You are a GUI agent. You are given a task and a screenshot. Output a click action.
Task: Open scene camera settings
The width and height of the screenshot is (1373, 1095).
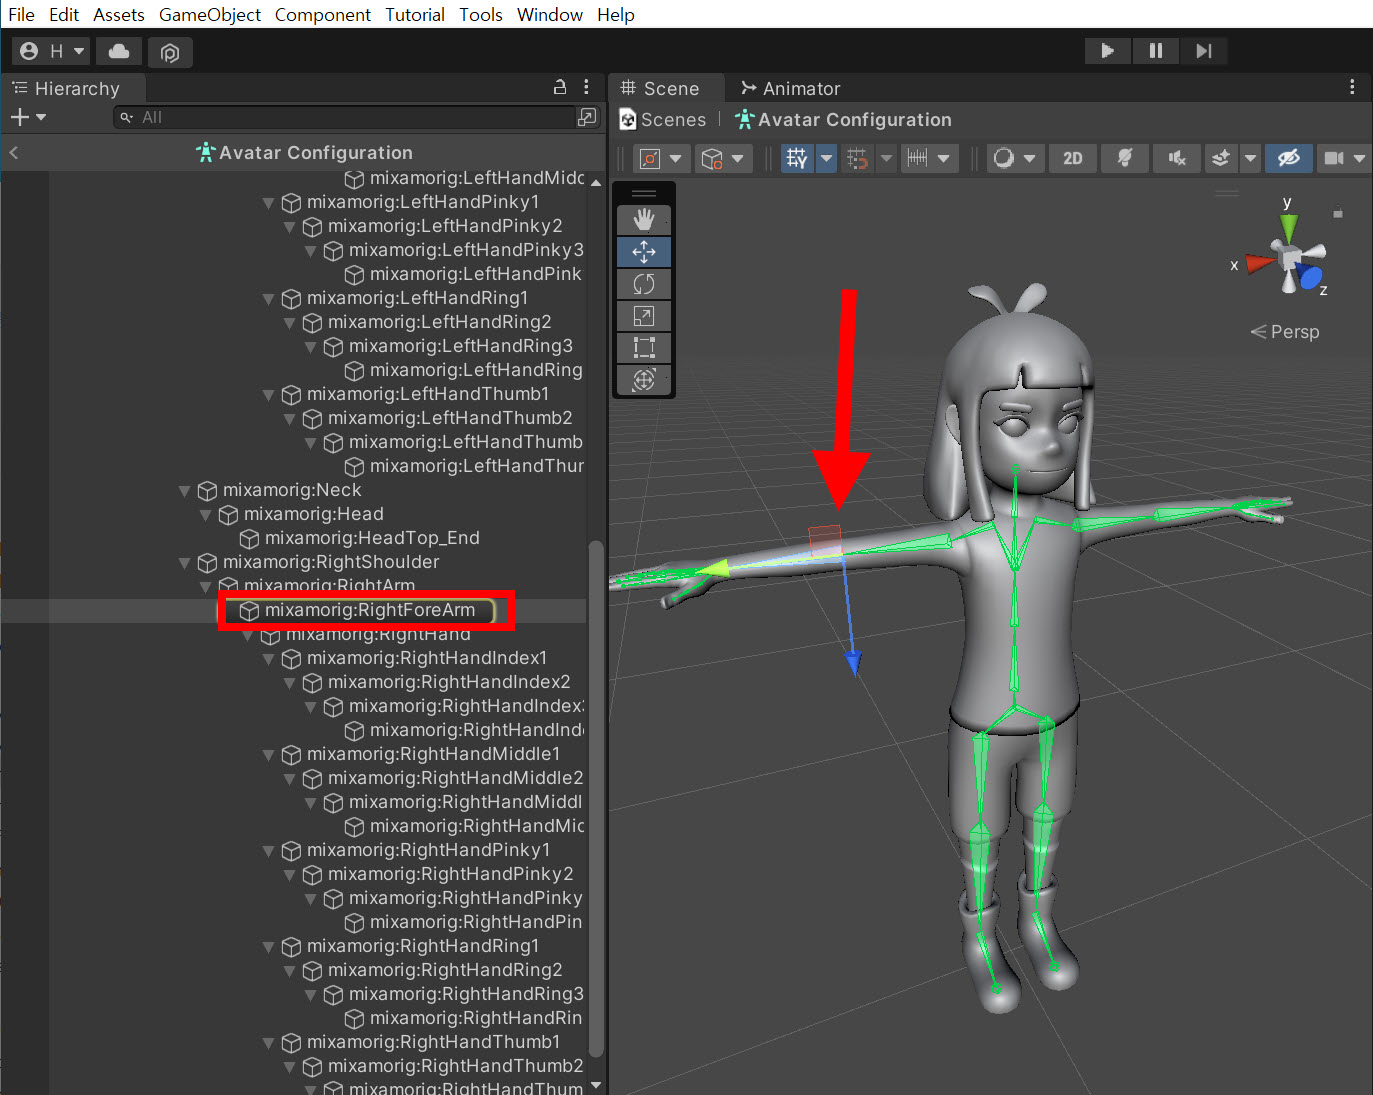tap(1333, 158)
